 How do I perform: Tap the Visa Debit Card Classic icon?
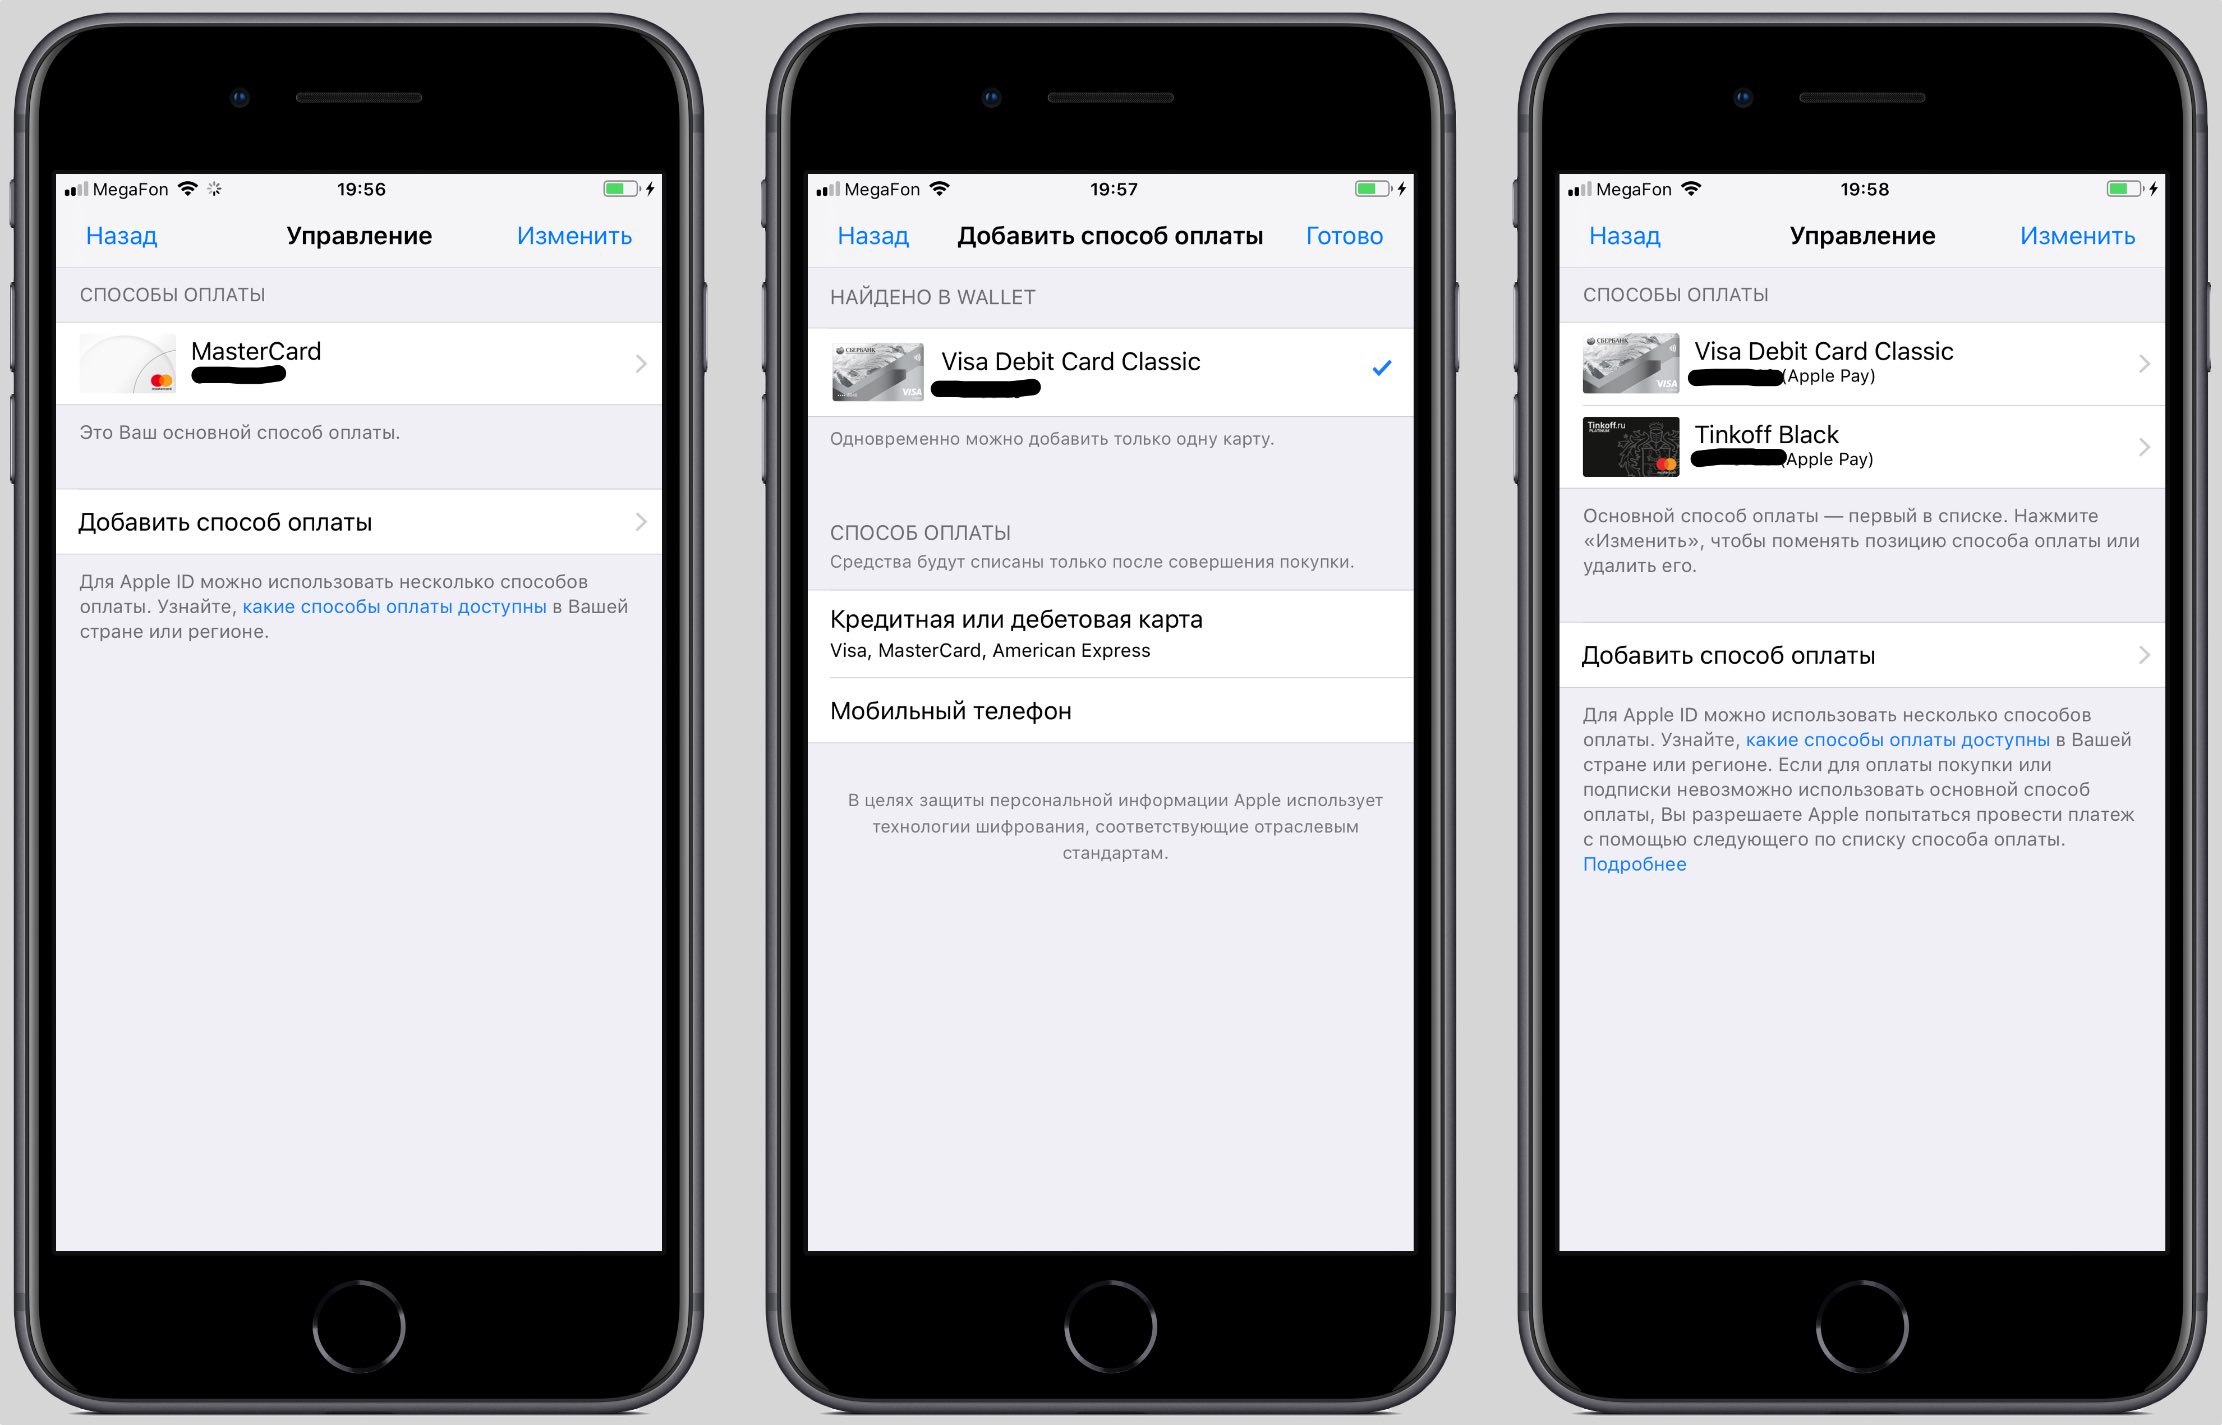[x=875, y=368]
